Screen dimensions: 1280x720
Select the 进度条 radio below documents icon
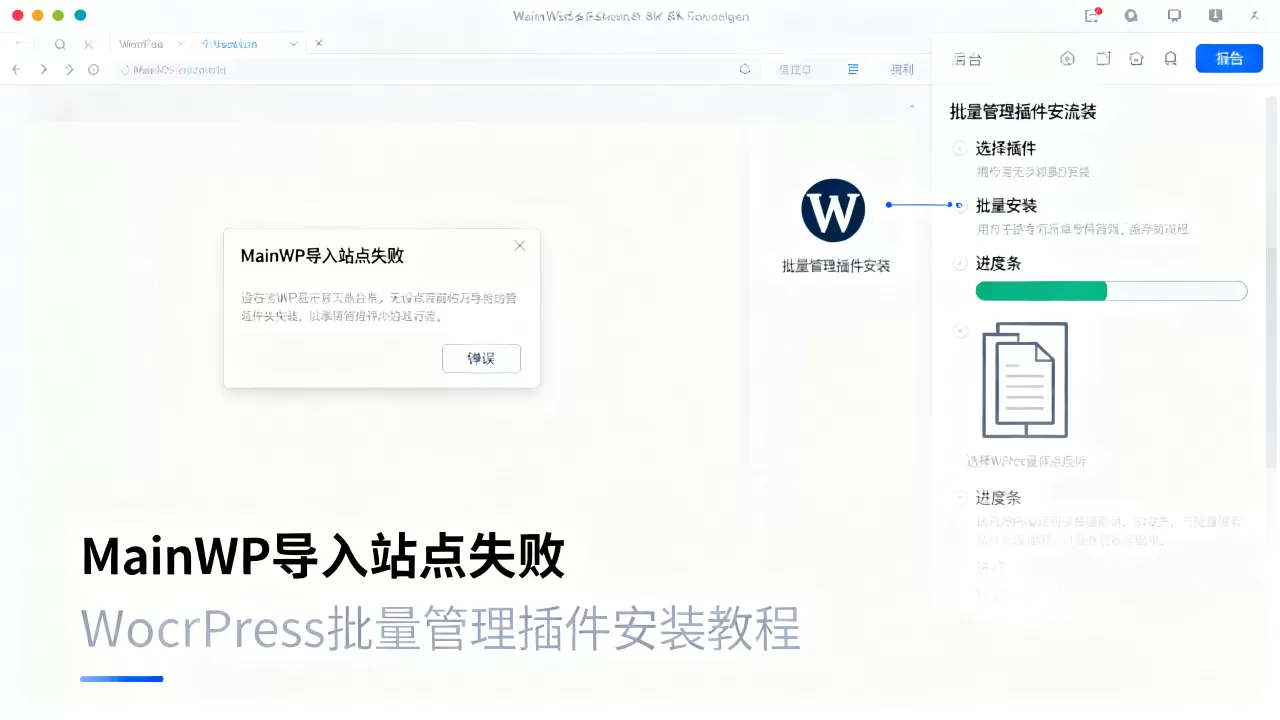(960, 497)
